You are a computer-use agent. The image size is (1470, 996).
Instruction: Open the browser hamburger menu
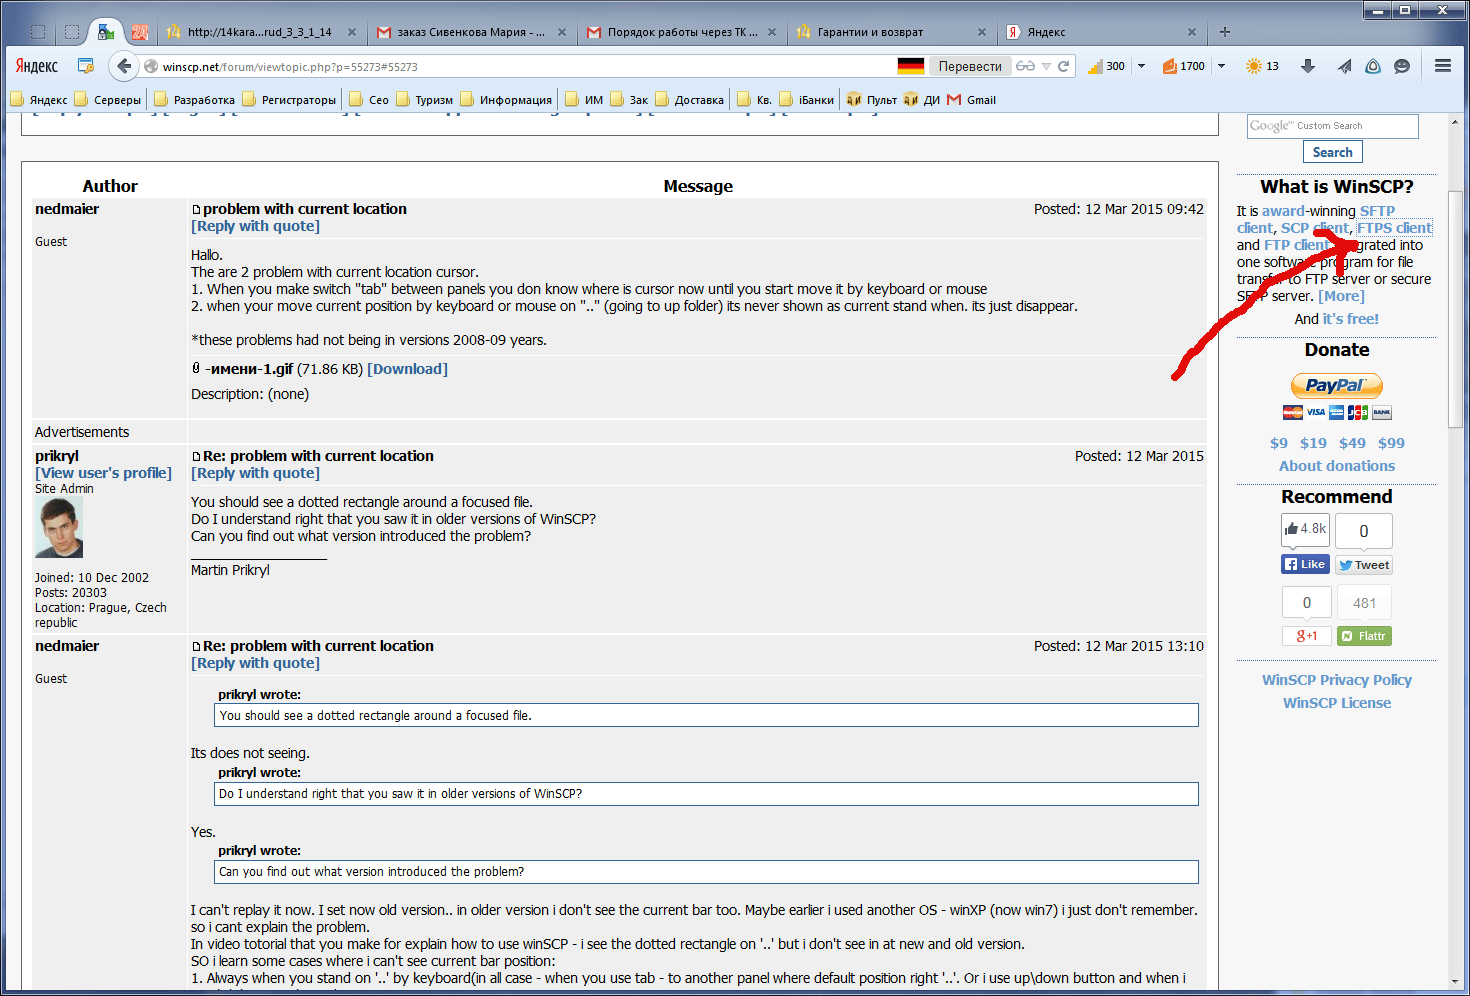(1442, 66)
